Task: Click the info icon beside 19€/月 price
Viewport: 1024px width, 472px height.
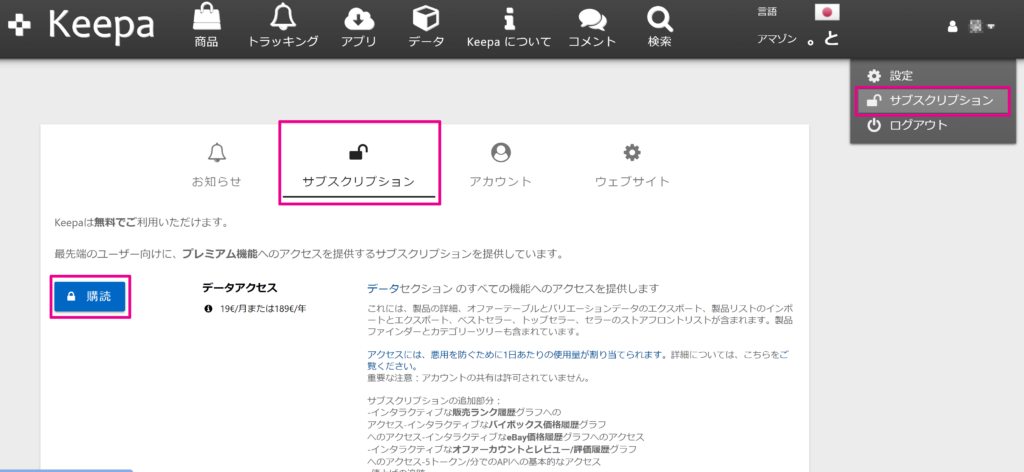Action: (208, 308)
